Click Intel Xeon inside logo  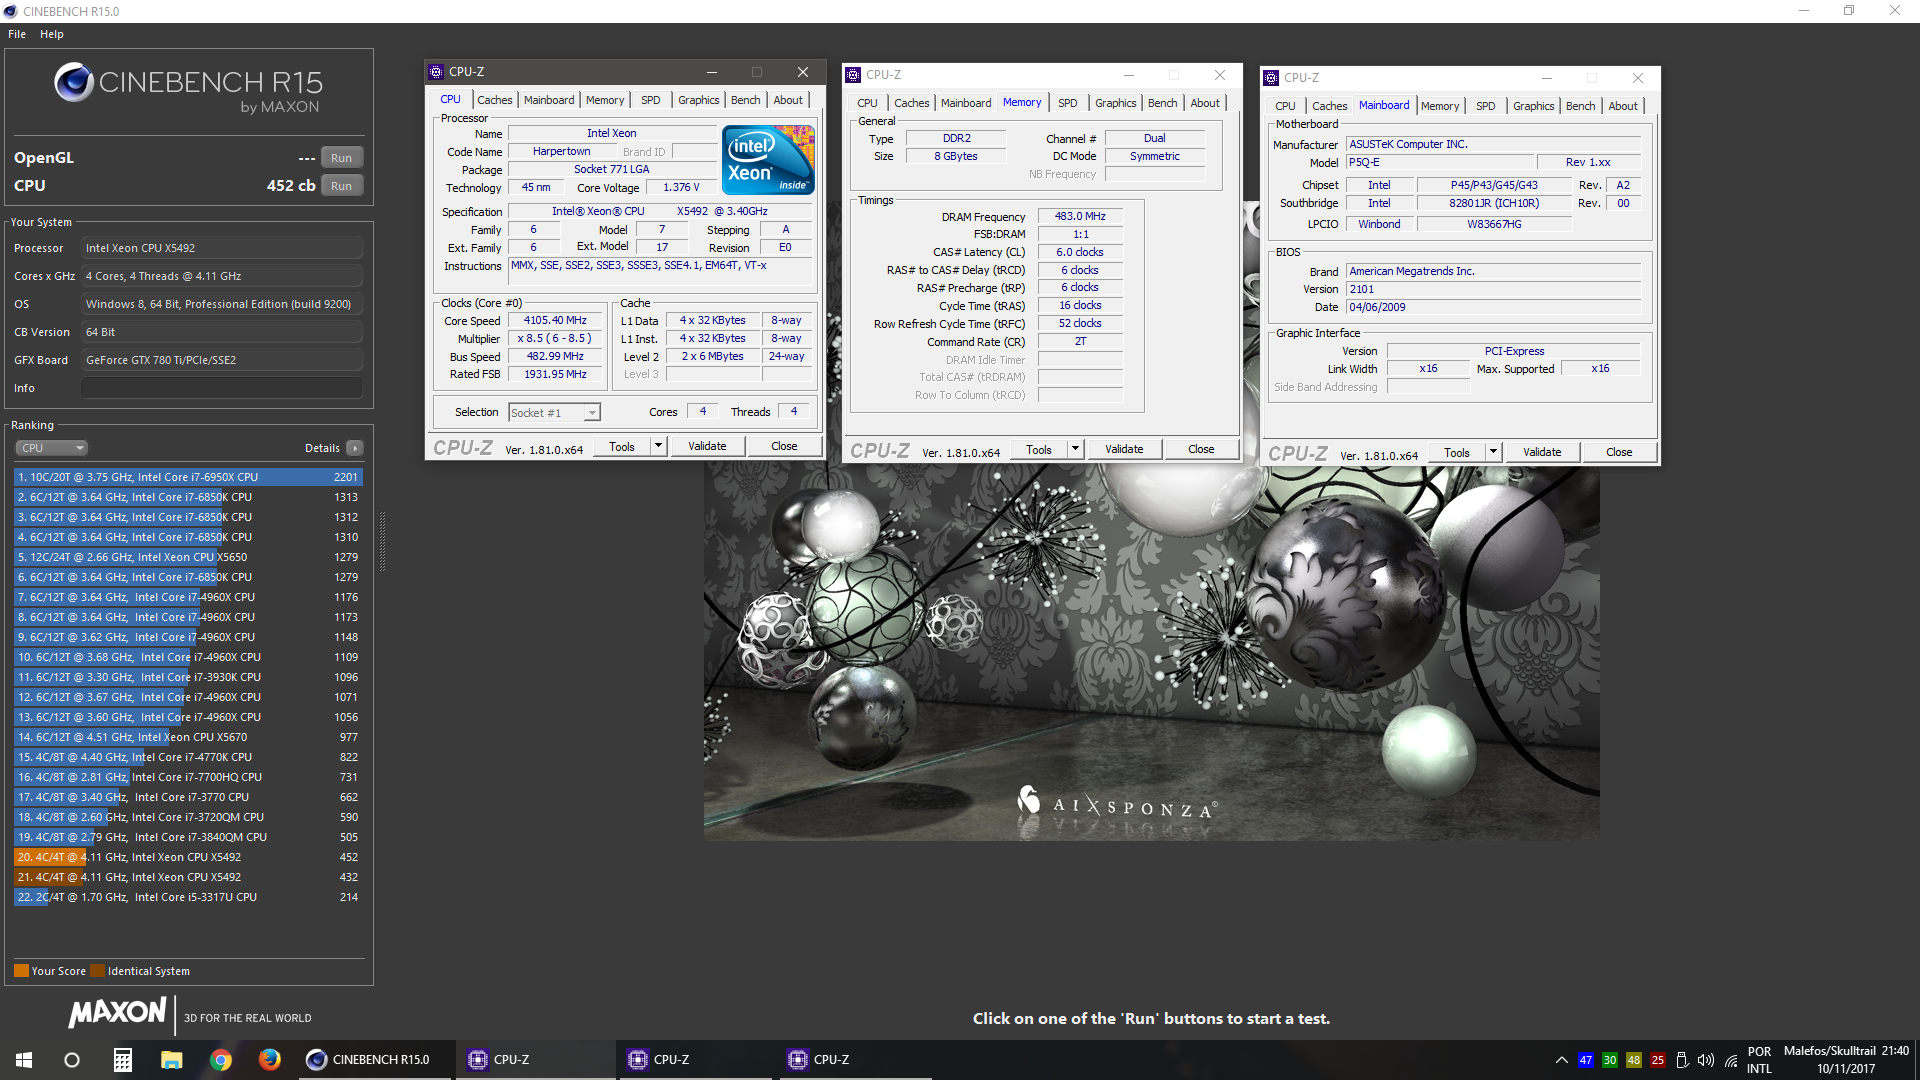pyautogui.click(x=767, y=159)
